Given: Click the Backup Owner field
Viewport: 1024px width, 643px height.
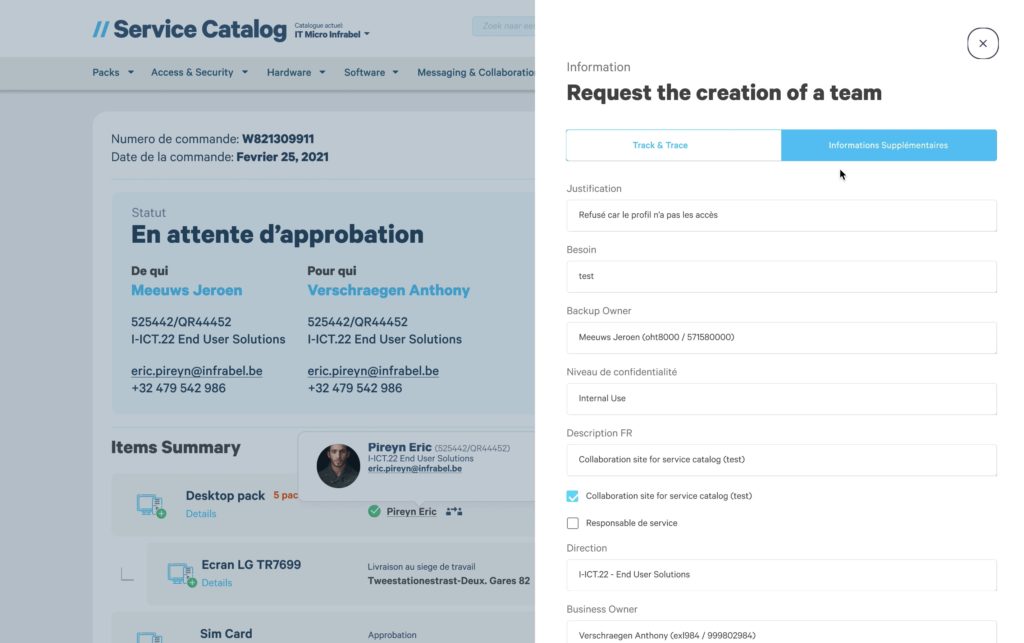Looking at the screenshot, I should tap(781, 337).
